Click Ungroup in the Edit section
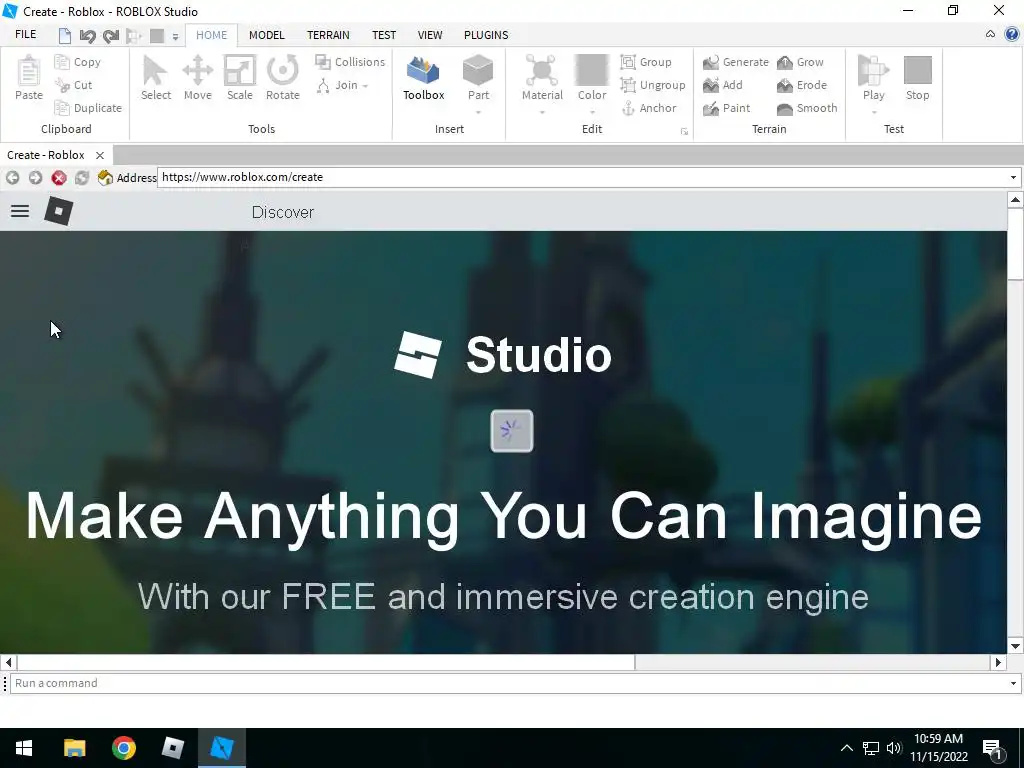This screenshot has width=1024, height=768. (653, 85)
